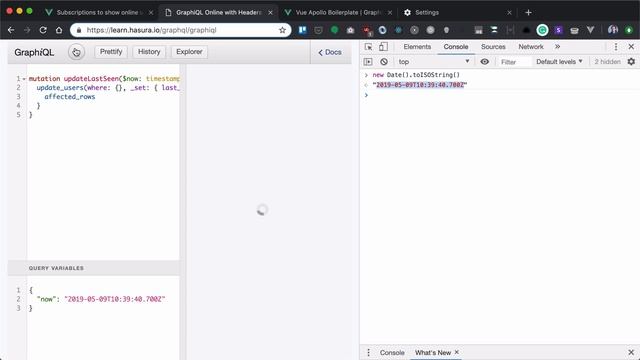Collapse the mutation on line 1
This screenshot has width=640, height=360.
pyautogui.click(x=24, y=79)
